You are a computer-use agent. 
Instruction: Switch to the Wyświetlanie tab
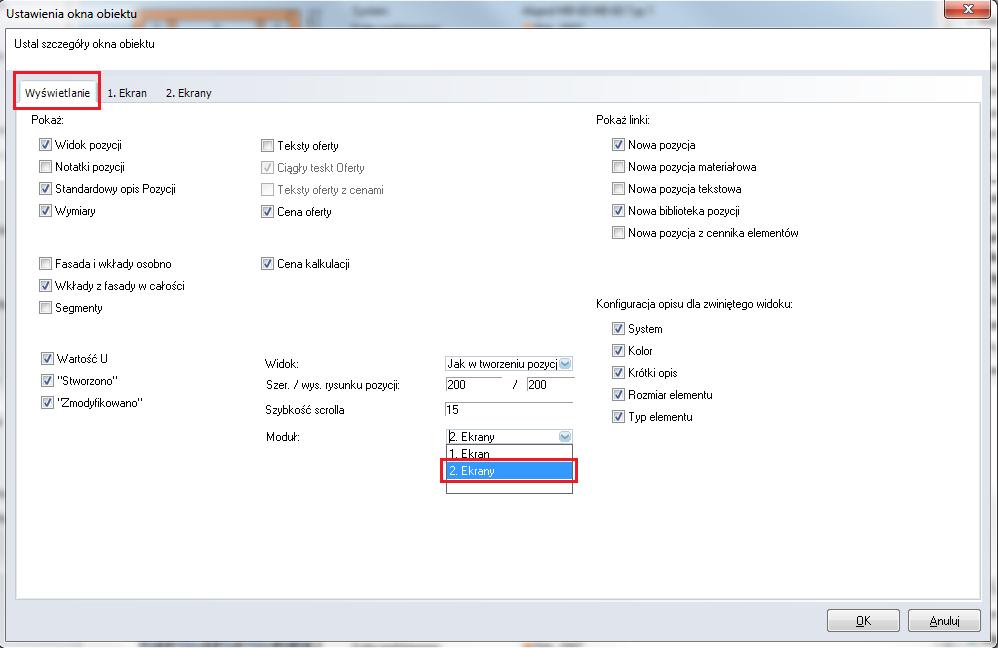(x=57, y=93)
